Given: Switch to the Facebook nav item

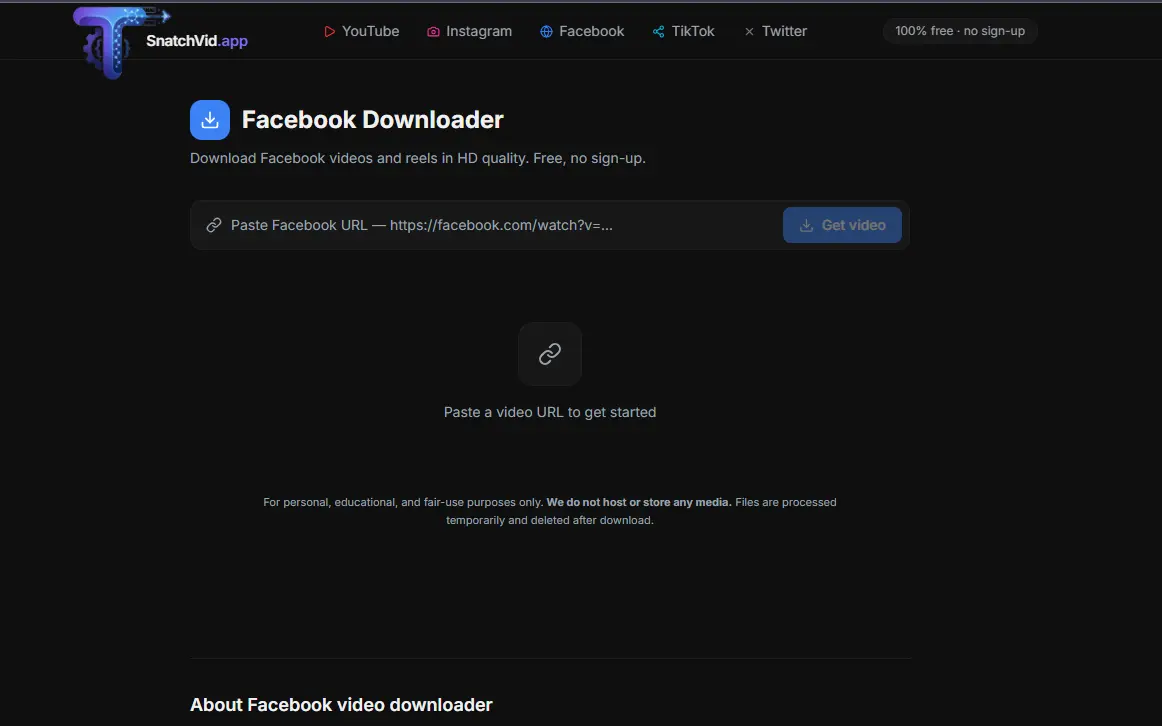Looking at the screenshot, I should pos(582,31).
